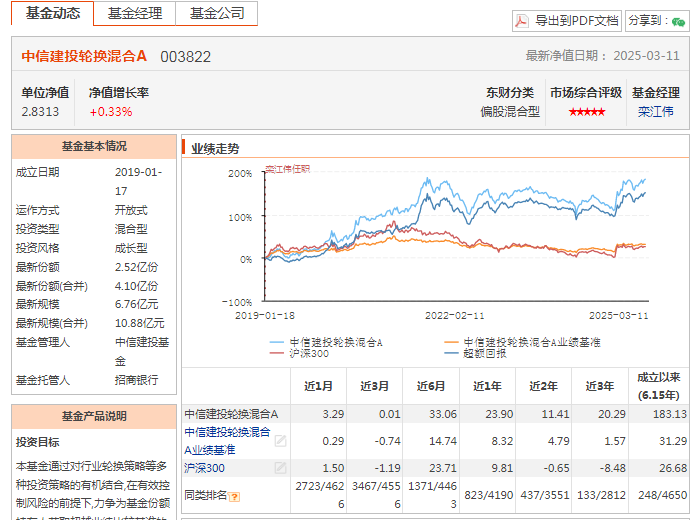
Task: Click the 最新净值日期 2025-03-11 text
Action: (602, 56)
